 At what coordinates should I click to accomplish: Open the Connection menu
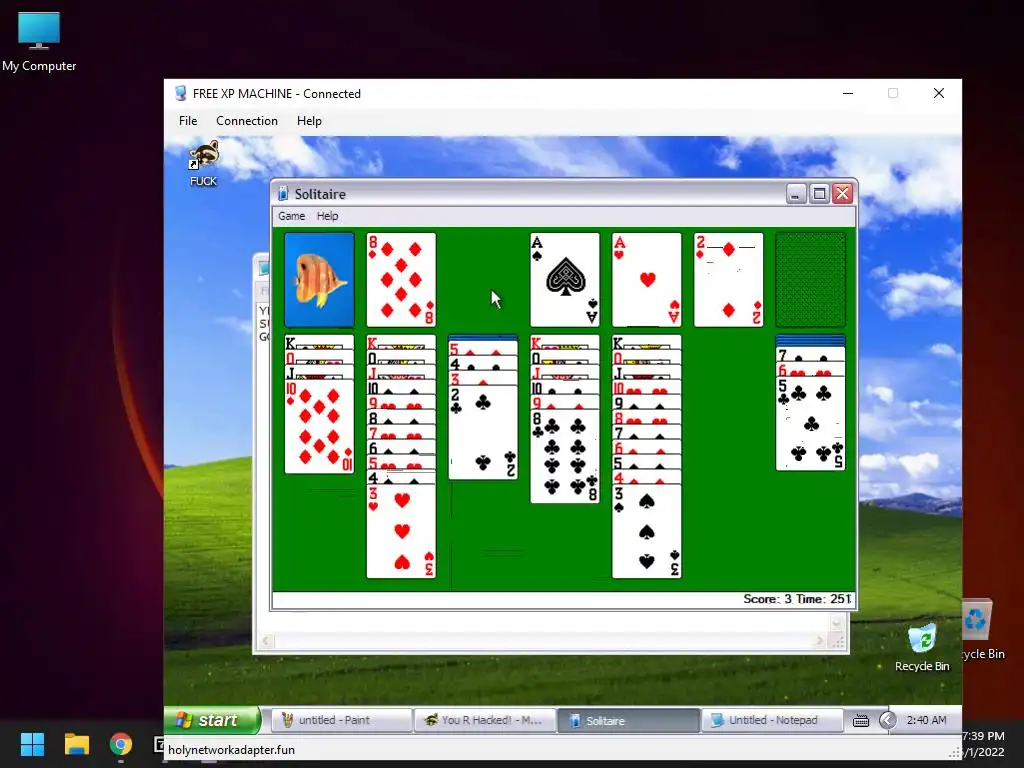tap(247, 121)
